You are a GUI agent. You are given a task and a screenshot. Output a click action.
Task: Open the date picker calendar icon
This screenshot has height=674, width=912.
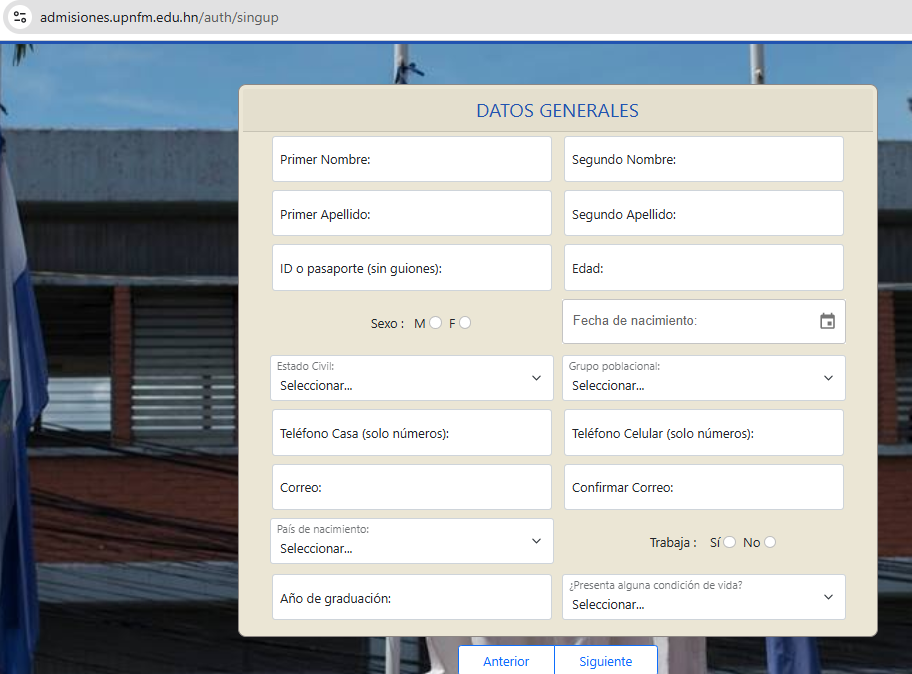click(x=827, y=321)
